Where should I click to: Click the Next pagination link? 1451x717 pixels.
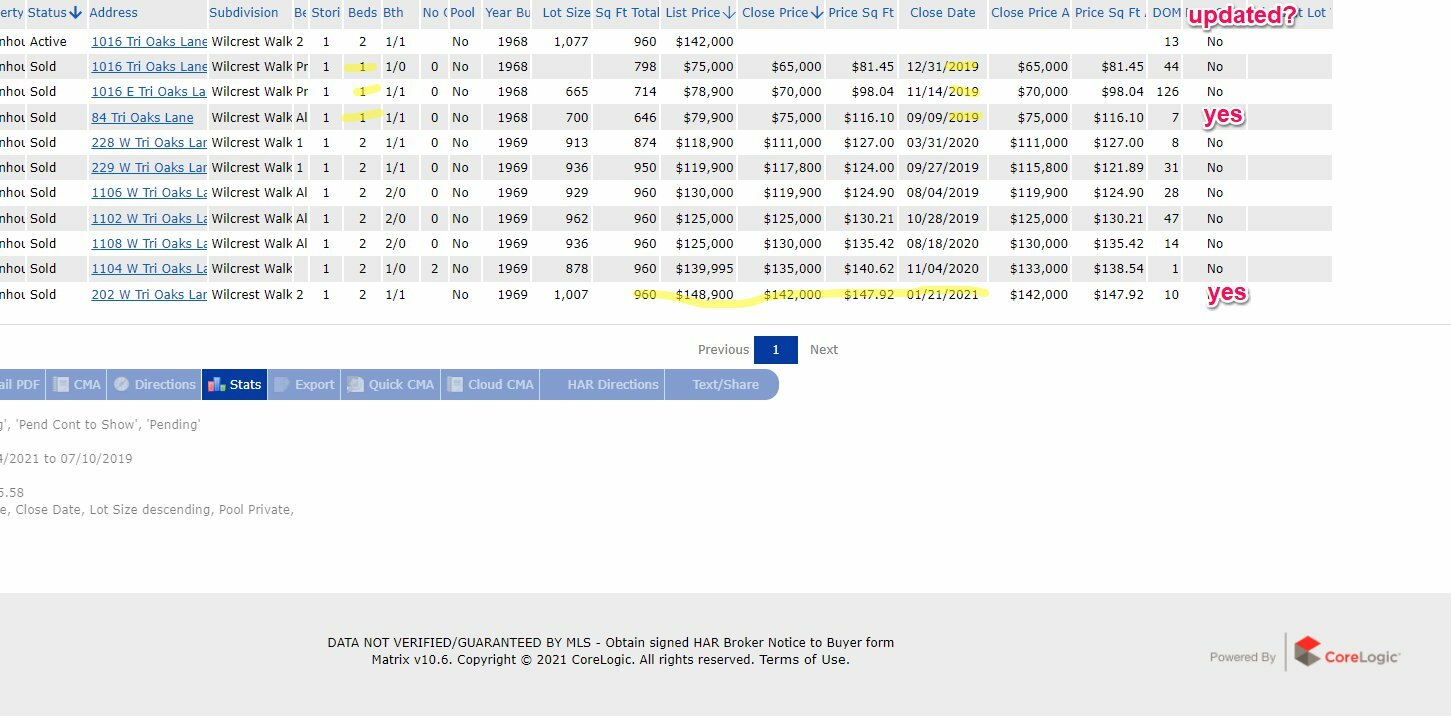(x=823, y=349)
